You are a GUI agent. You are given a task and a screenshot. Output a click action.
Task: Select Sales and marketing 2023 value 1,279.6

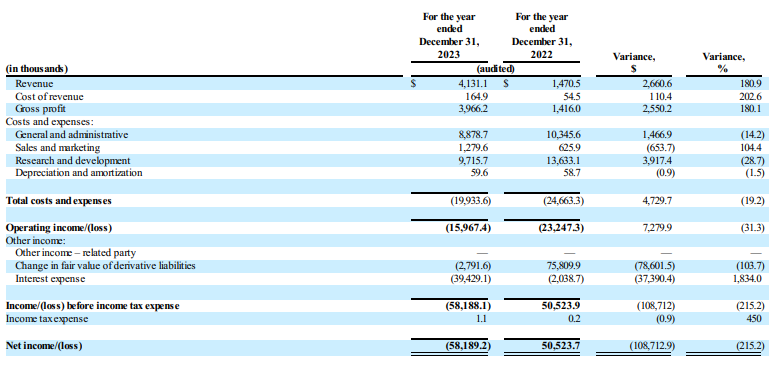pyautogui.click(x=473, y=147)
